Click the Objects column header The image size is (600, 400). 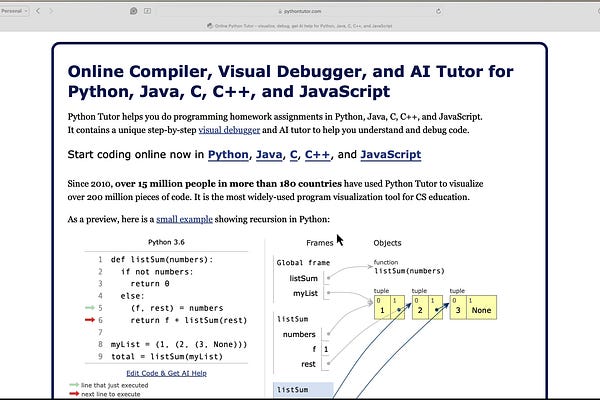(x=387, y=243)
